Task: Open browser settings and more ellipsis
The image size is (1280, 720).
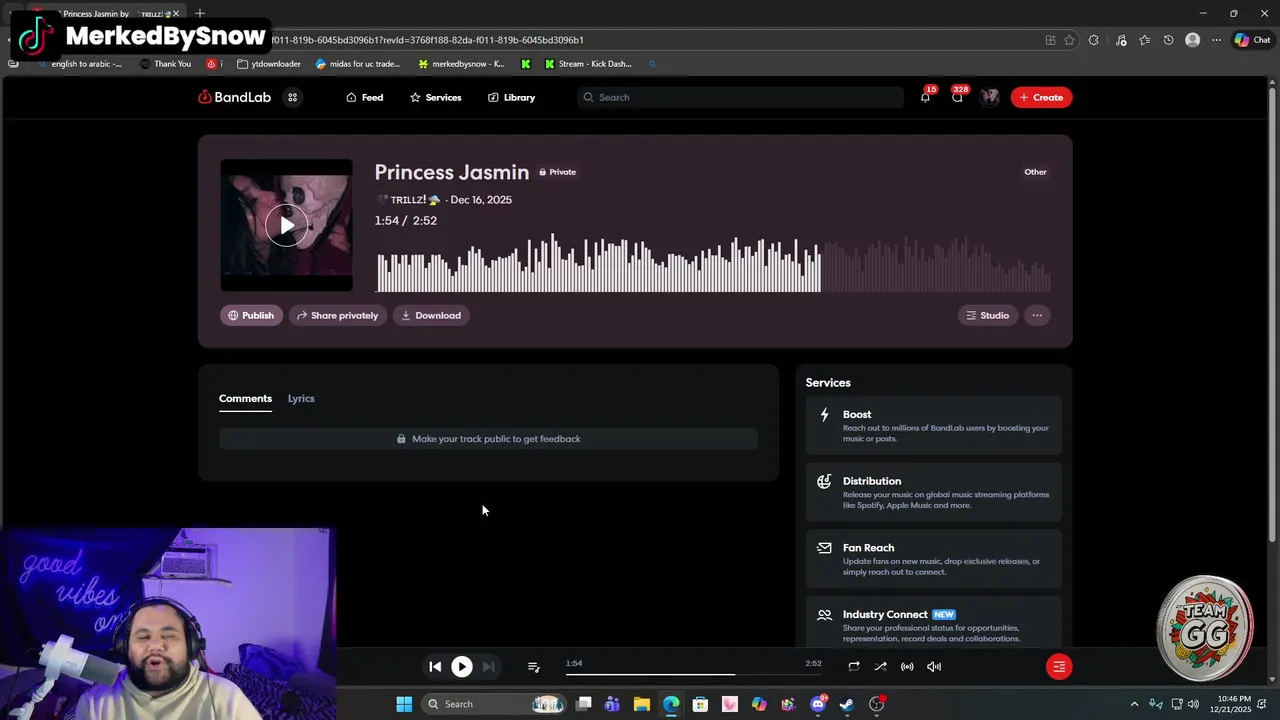Action: point(1216,40)
